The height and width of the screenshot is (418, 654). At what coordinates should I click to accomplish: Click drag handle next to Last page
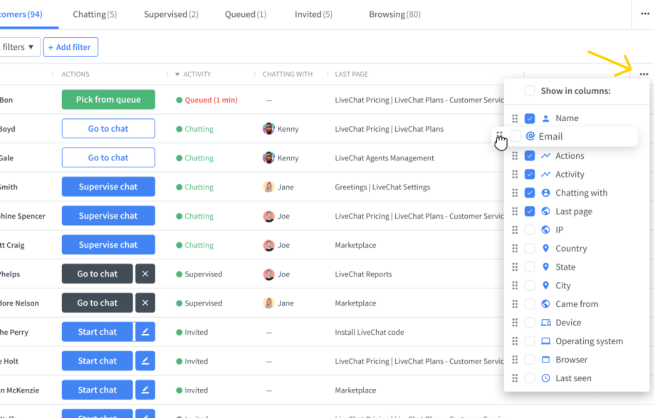point(515,212)
